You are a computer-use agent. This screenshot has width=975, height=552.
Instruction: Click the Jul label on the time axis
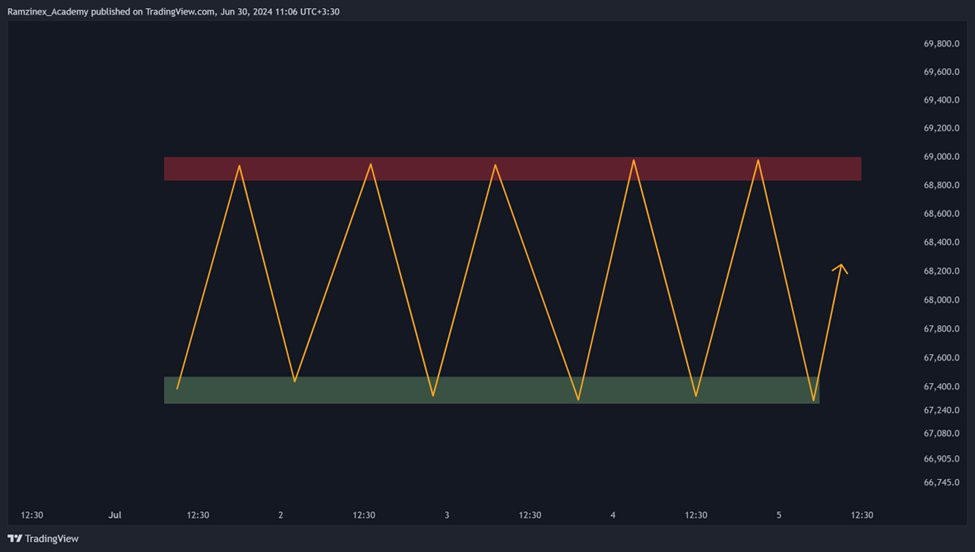[115, 515]
